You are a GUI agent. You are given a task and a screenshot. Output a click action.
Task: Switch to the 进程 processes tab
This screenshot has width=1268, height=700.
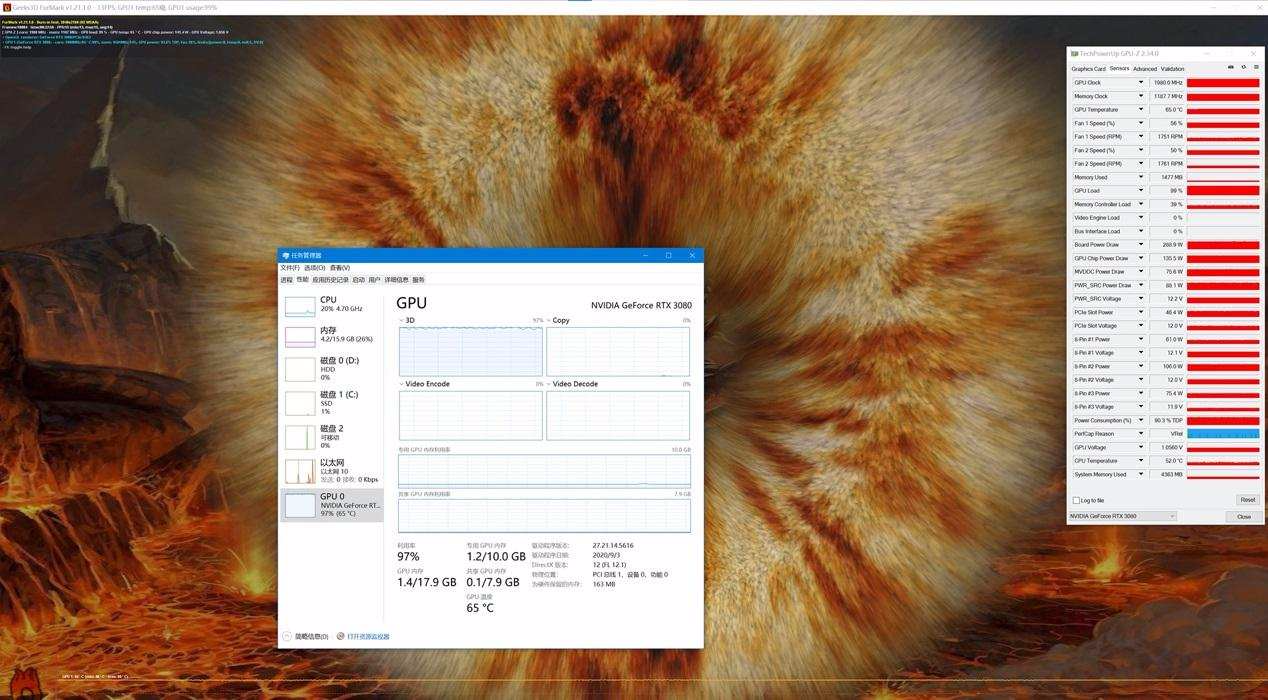(x=287, y=280)
